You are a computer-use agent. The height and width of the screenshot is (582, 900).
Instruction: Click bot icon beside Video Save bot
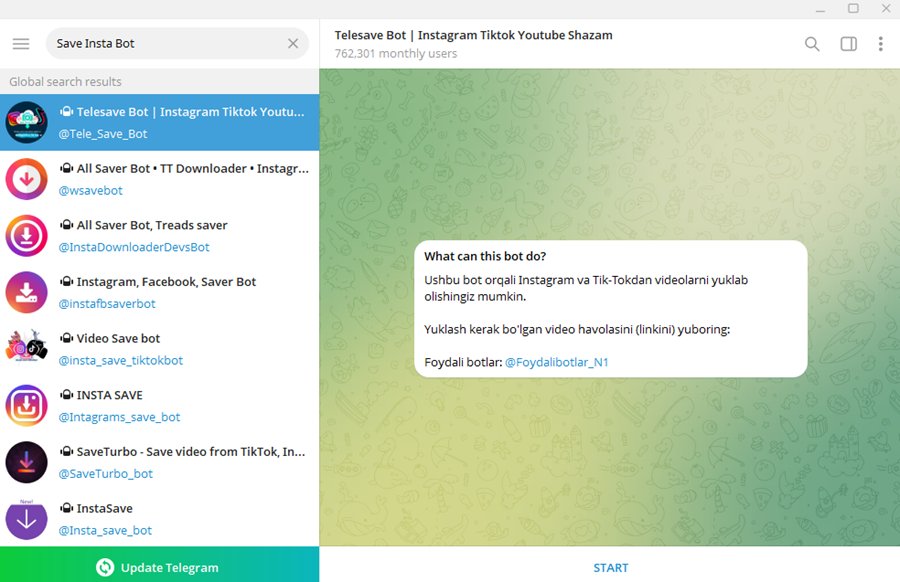pos(67,338)
